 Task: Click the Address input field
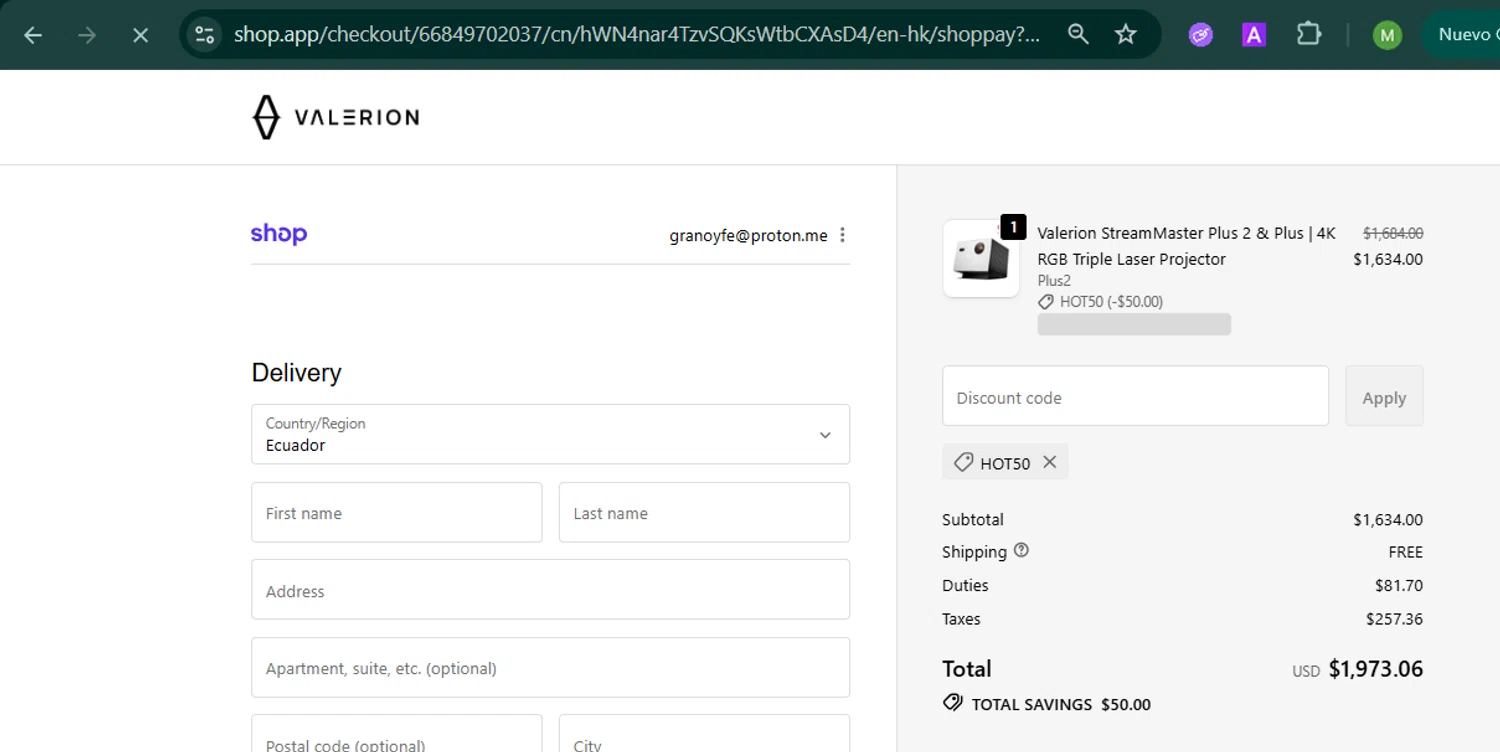[x=550, y=590]
